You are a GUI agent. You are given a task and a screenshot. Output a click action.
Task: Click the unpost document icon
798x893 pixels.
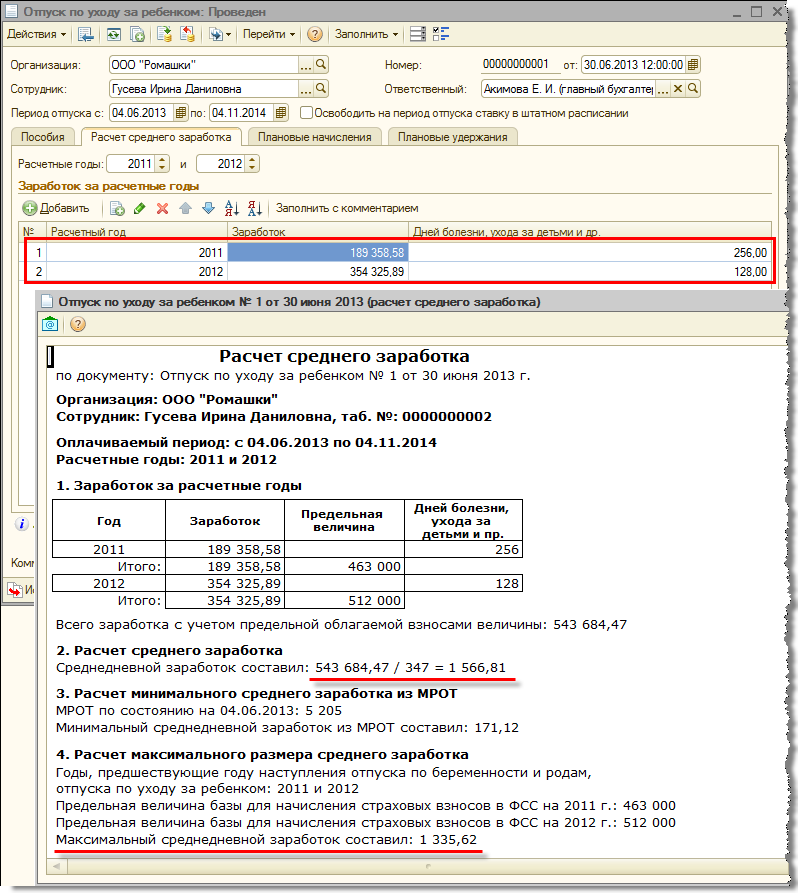point(187,34)
